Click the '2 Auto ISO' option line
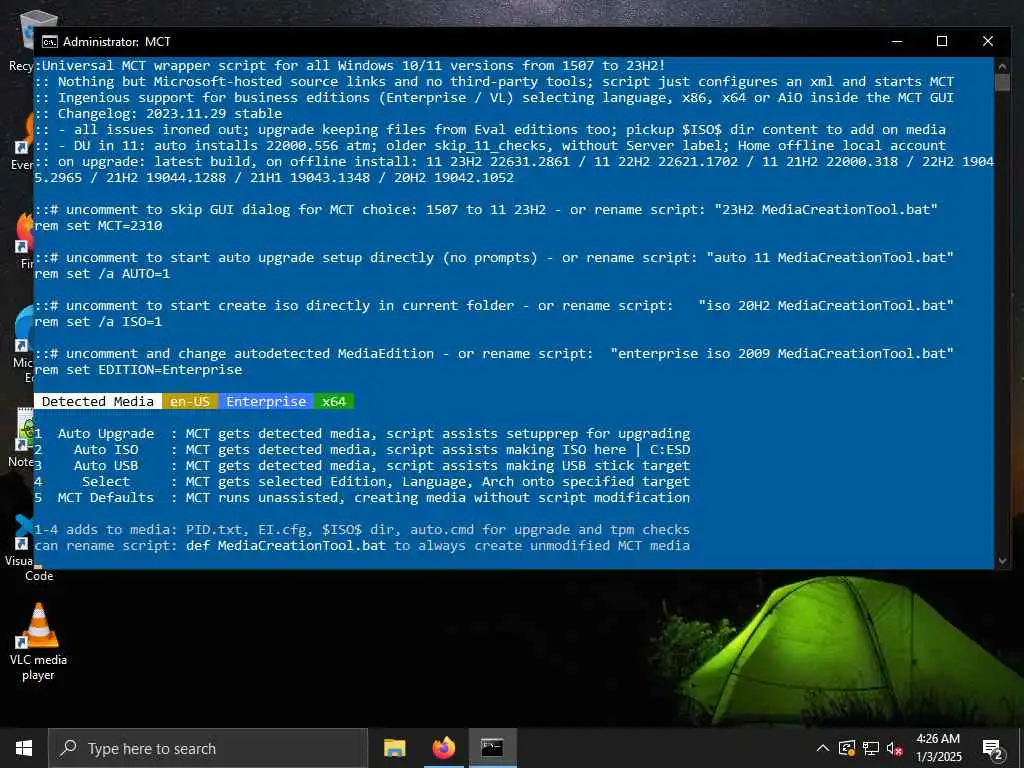Screen dimensions: 1024x768 362,449
